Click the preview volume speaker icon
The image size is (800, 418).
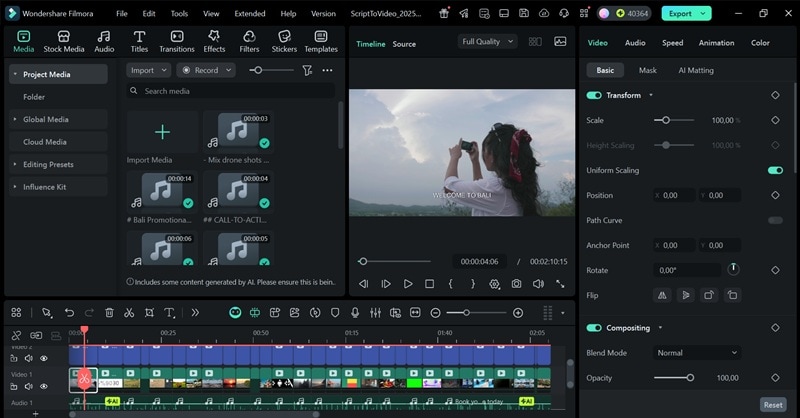point(538,284)
